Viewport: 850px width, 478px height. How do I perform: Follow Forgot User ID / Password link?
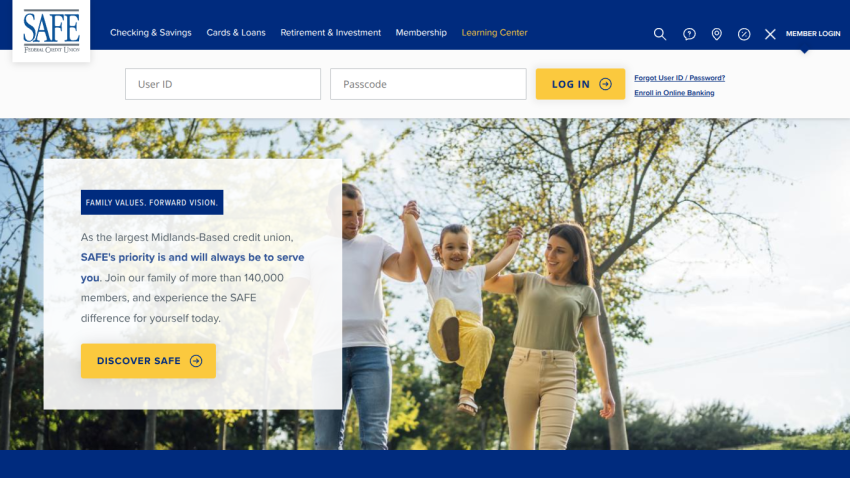pyautogui.click(x=679, y=78)
